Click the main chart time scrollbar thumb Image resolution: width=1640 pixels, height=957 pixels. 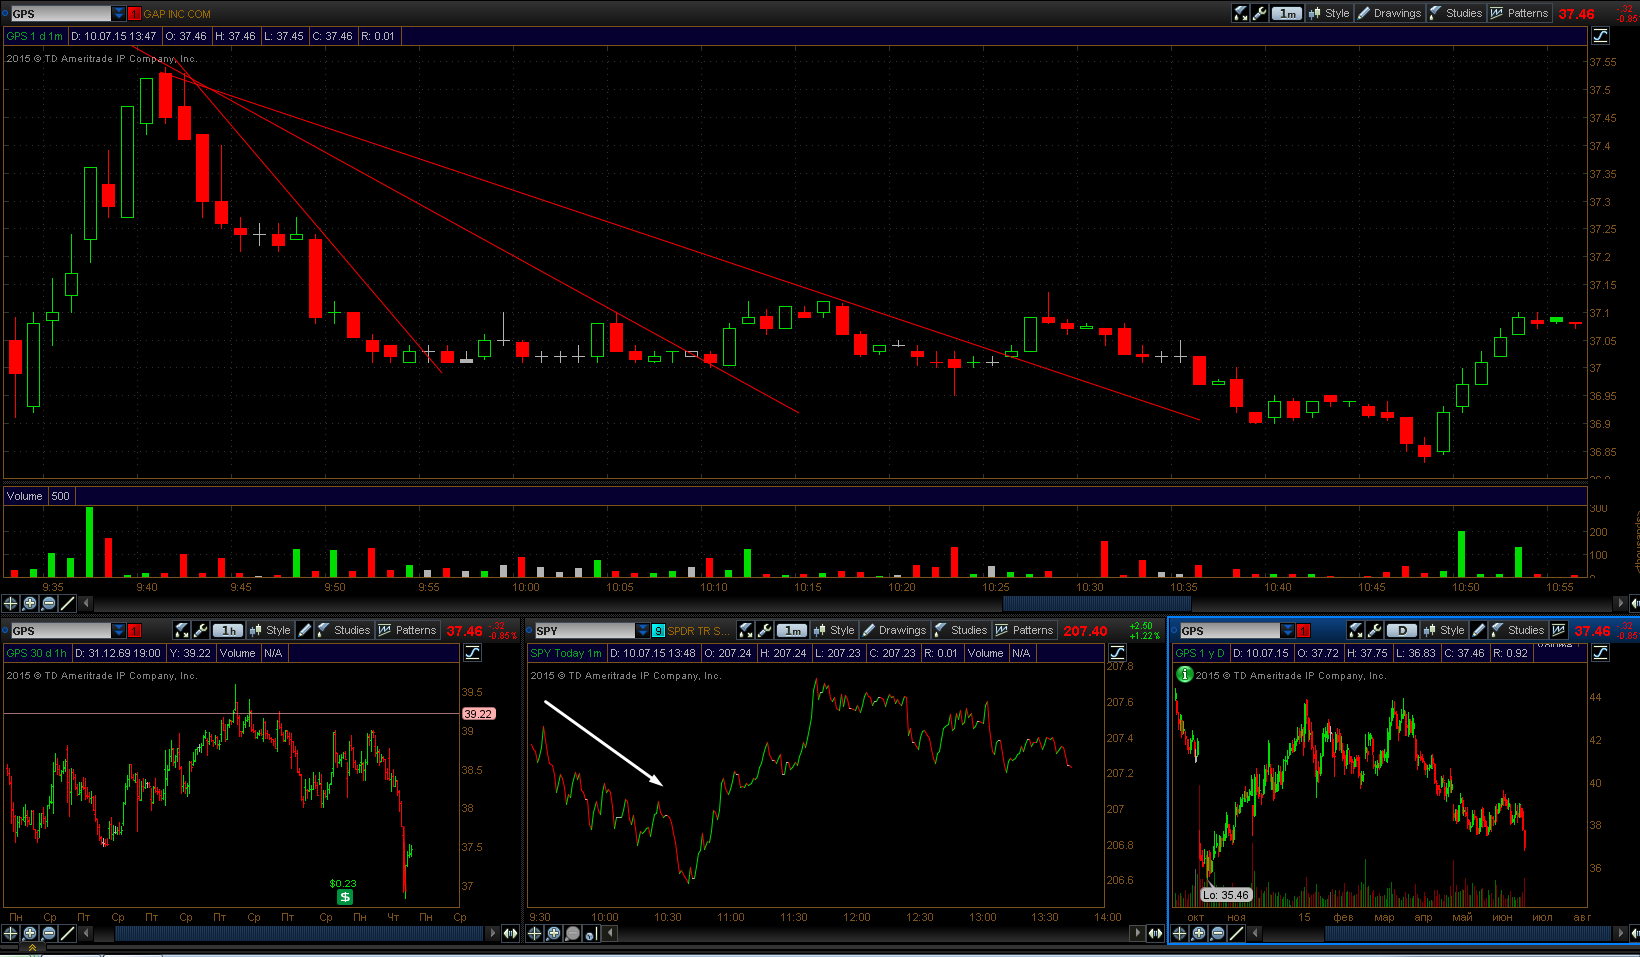point(1096,603)
